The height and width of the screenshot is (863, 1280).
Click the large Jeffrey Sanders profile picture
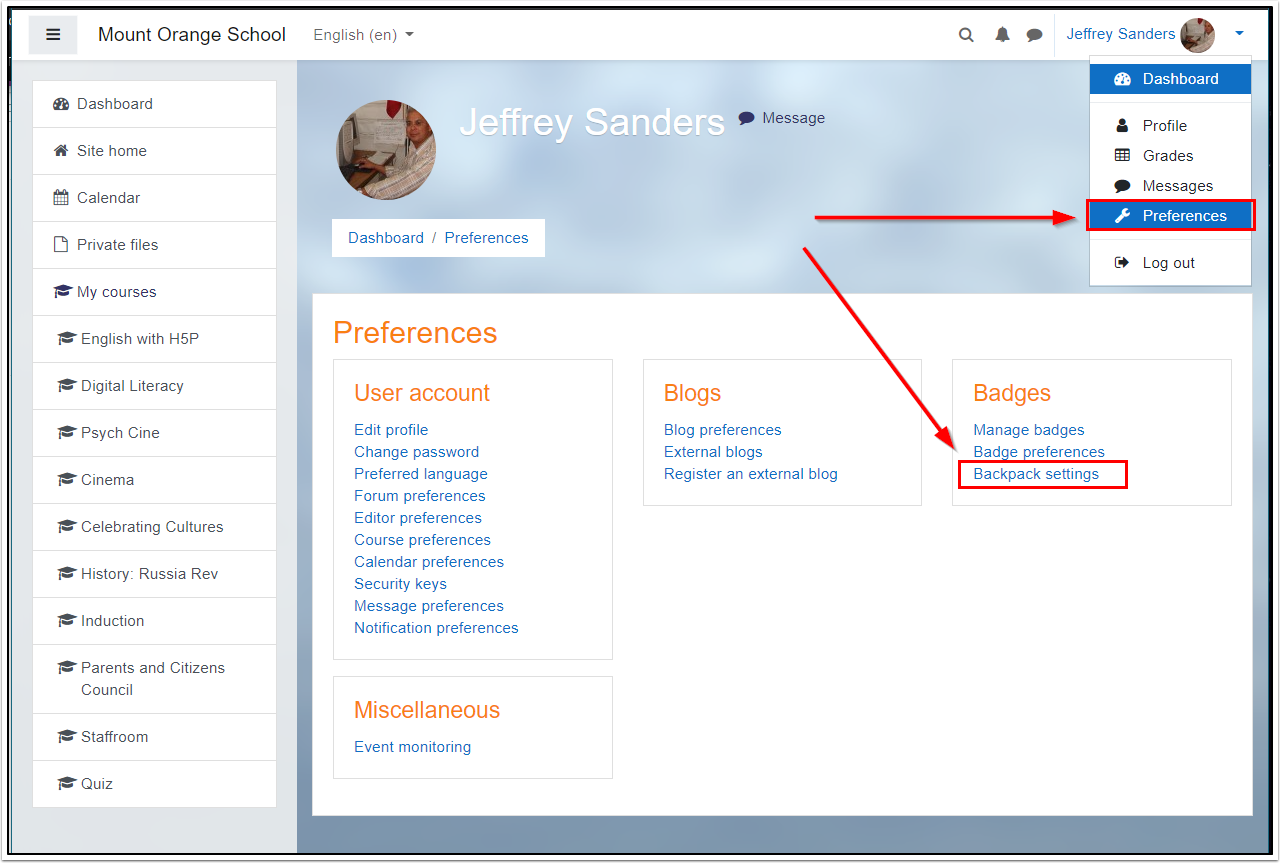(386, 150)
